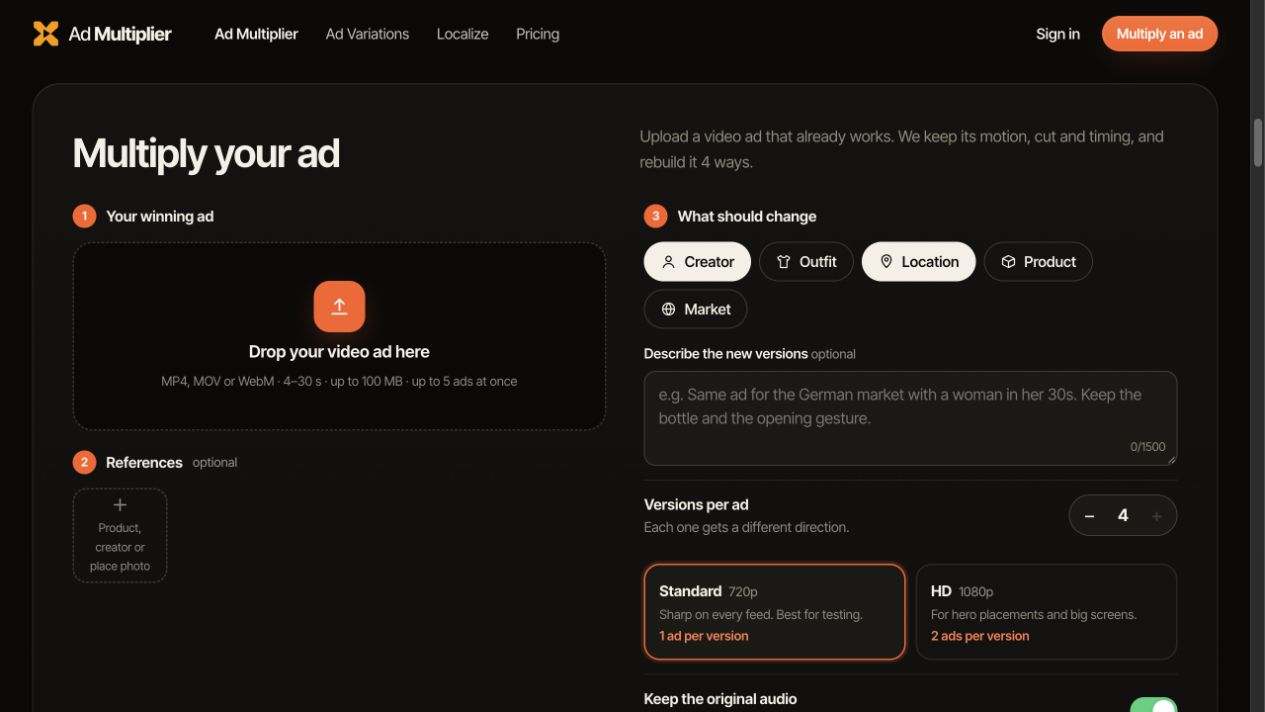
Task: Toggle the Product chip
Action: coord(1038,262)
